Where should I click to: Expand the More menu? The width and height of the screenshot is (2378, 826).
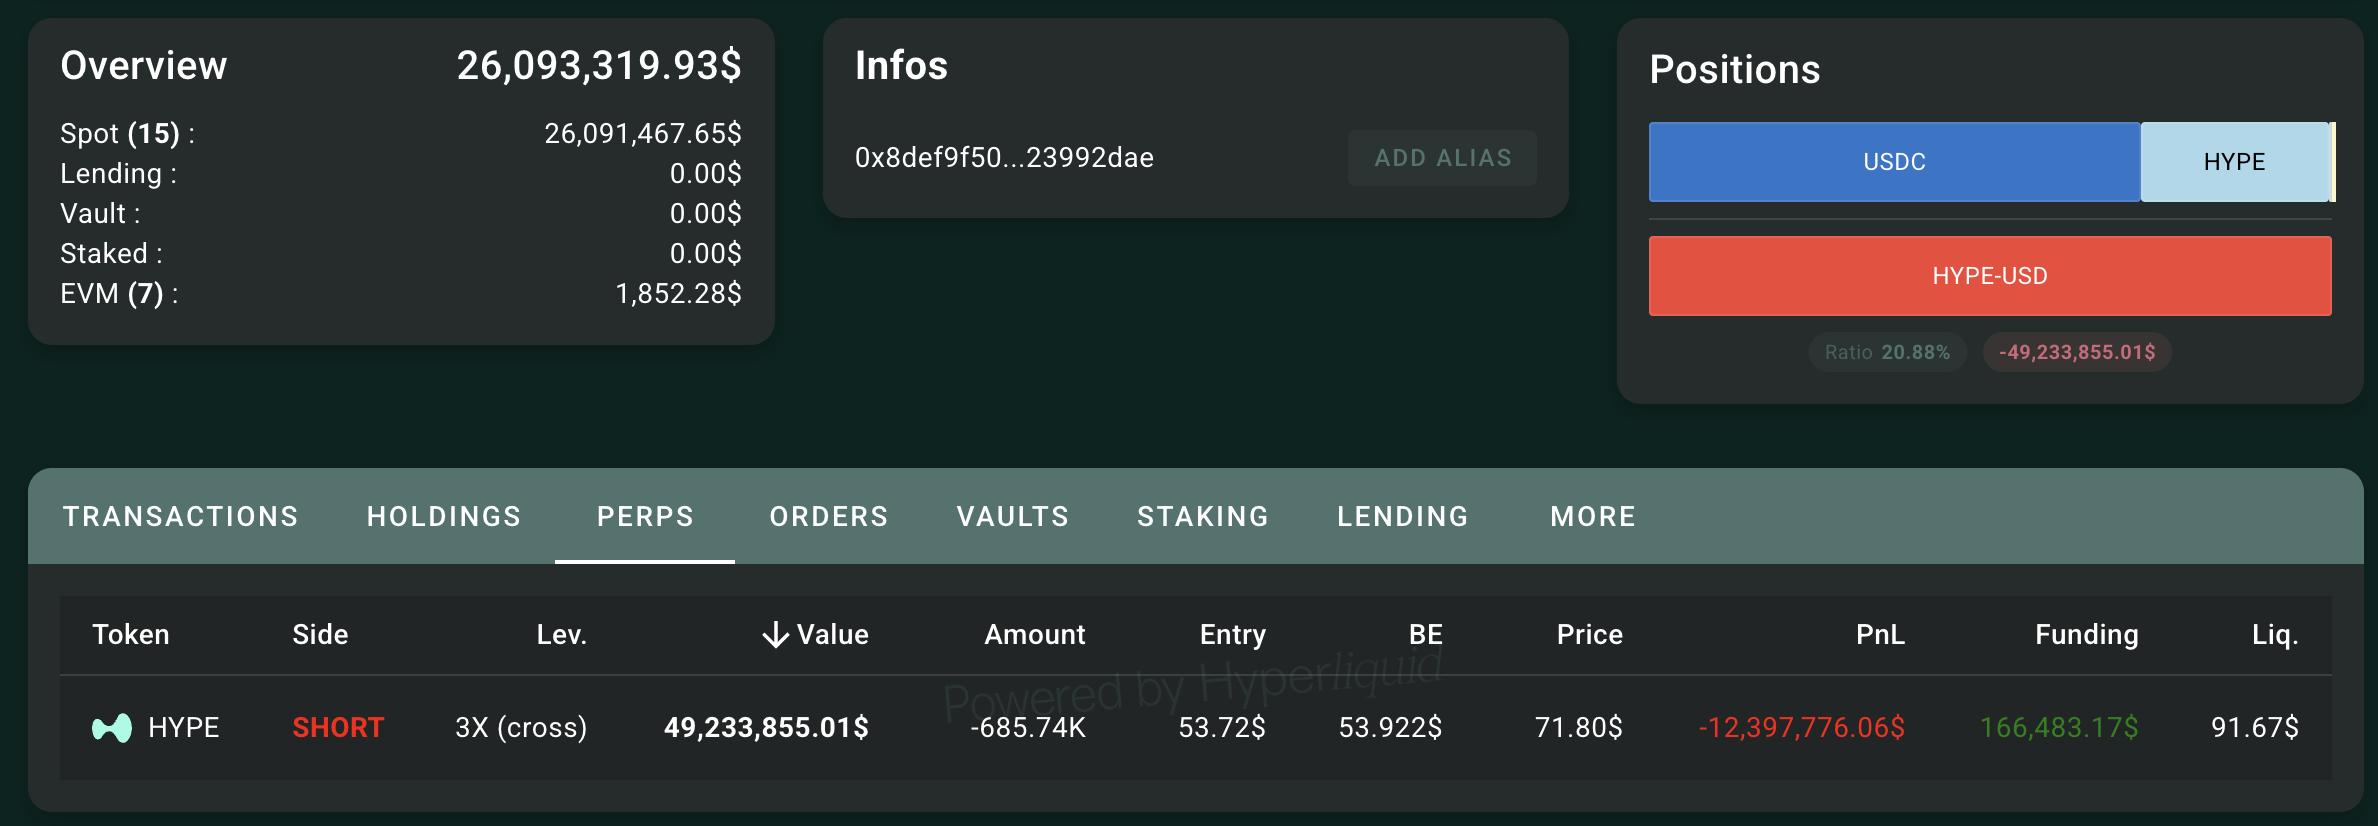[x=1593, y=516]
